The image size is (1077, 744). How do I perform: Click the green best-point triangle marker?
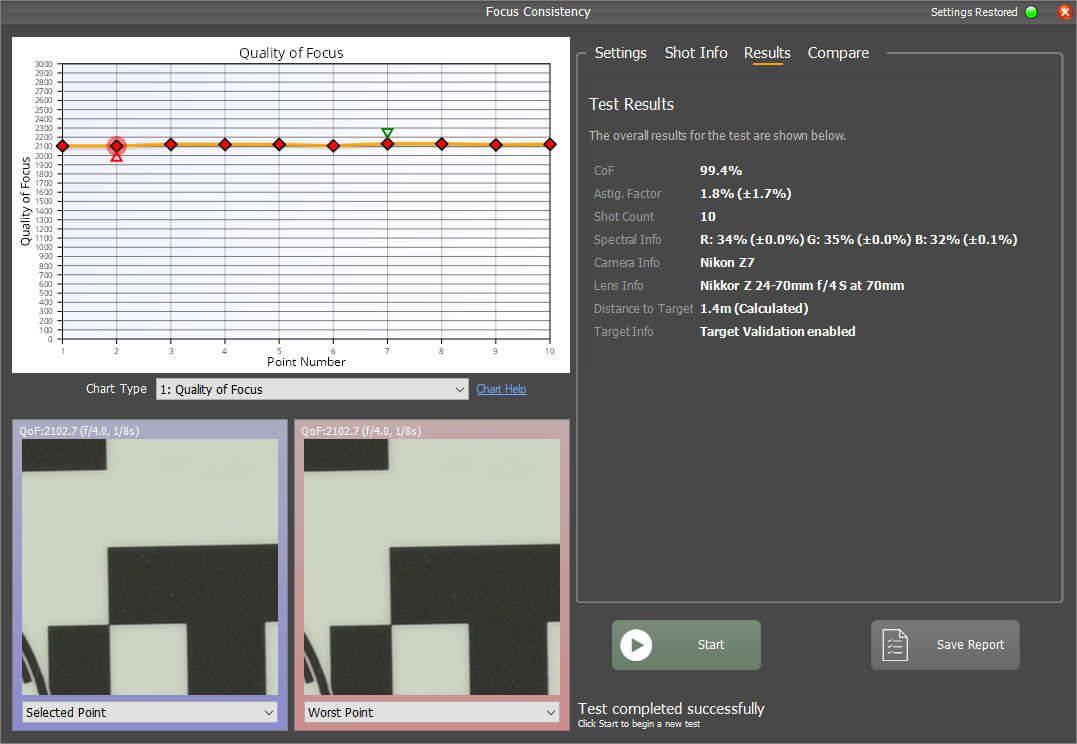pos(387,133)
